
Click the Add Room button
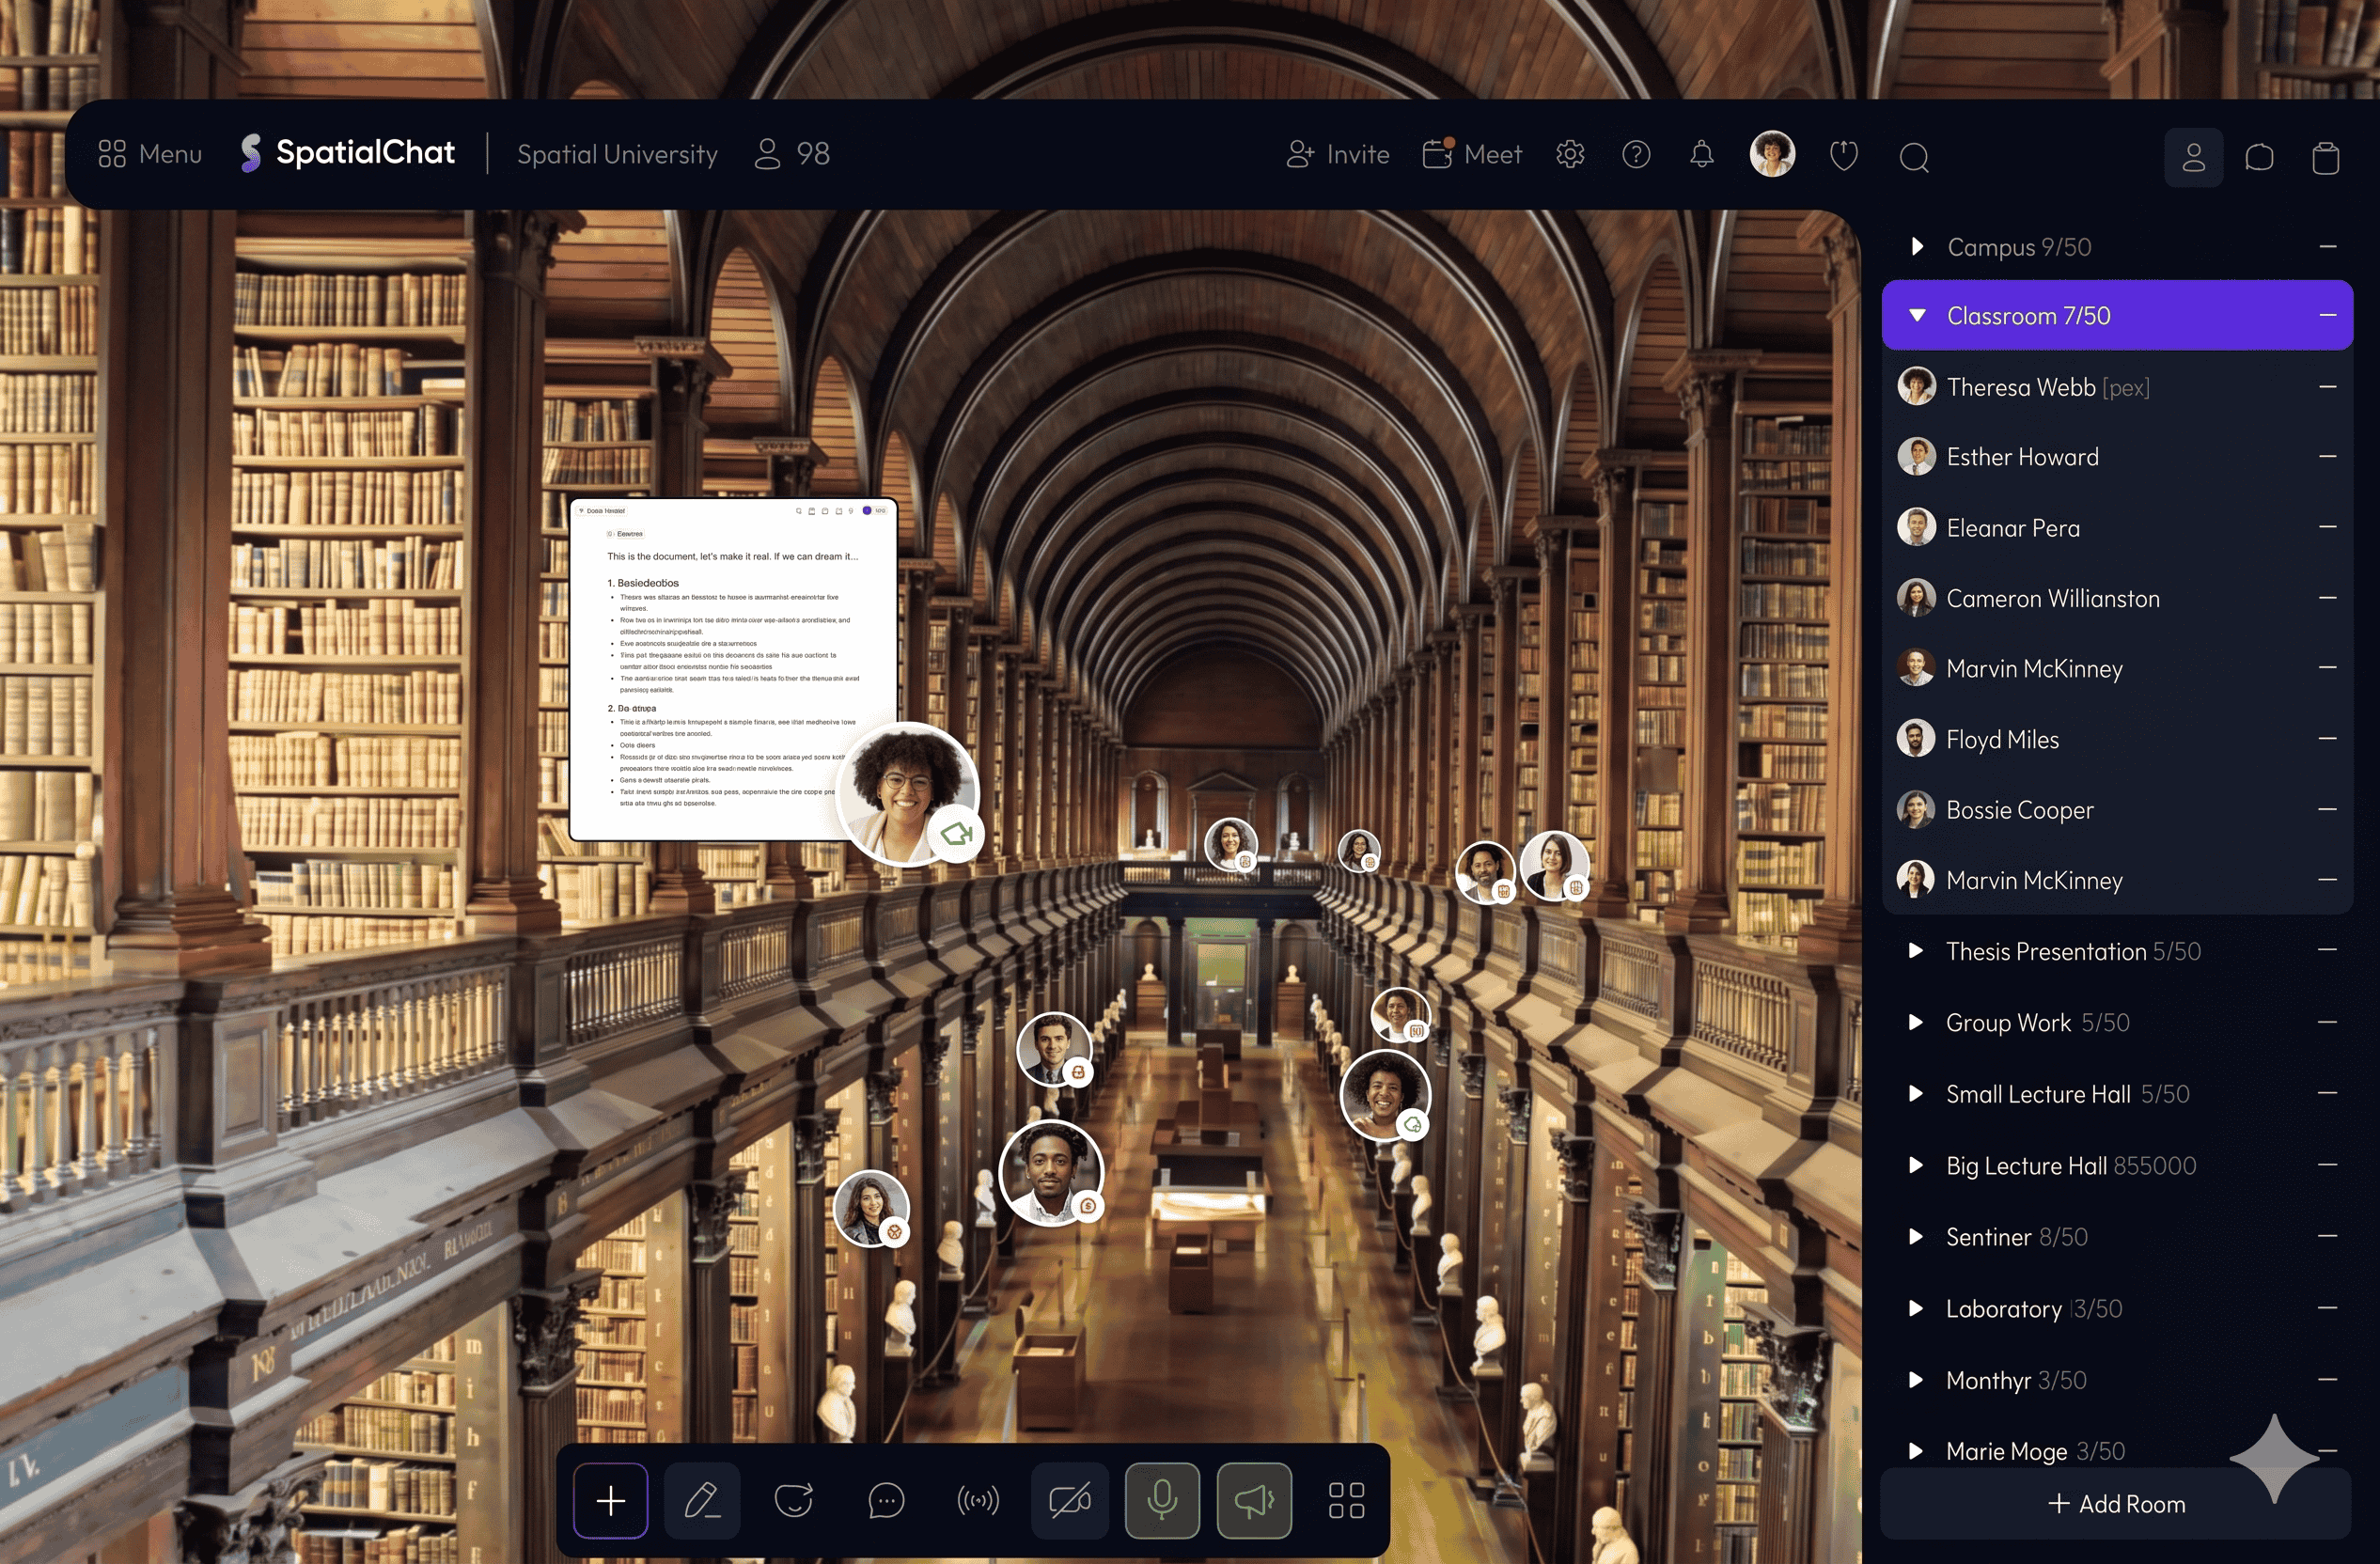coord(2116,1504)
